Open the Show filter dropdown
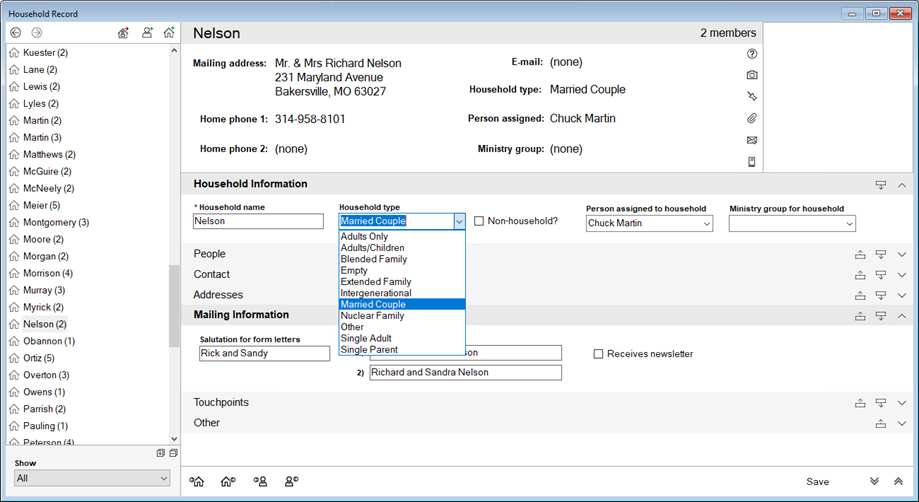Image resolution: width=919 pixels, height=502 pixels. [92, 479]
